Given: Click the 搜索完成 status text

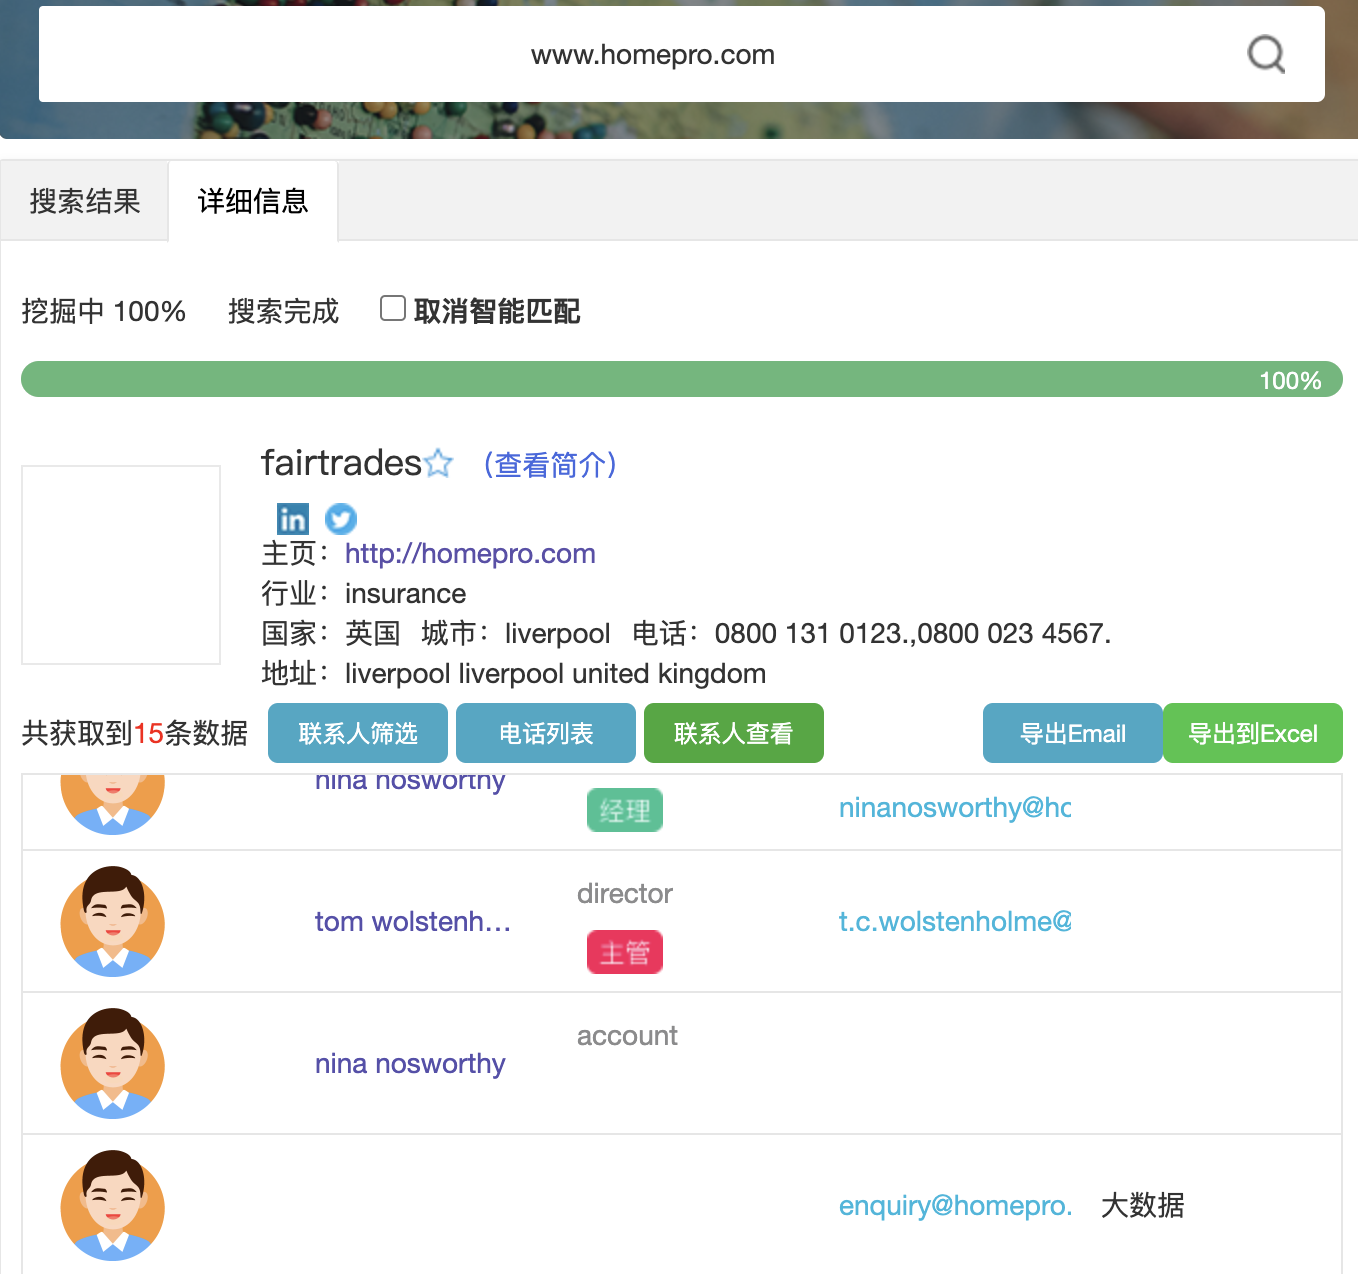Looking at the screenshot, I should pos(284,311).
